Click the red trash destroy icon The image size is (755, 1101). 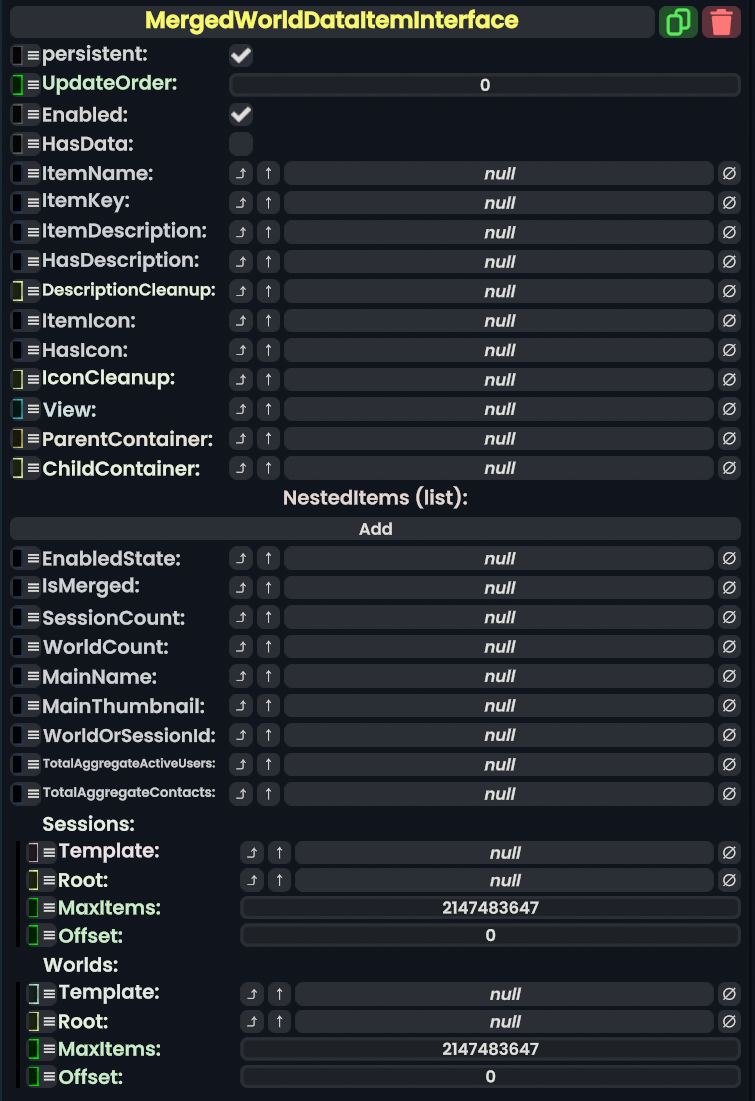pyautogui.click(x=721, y=22)
